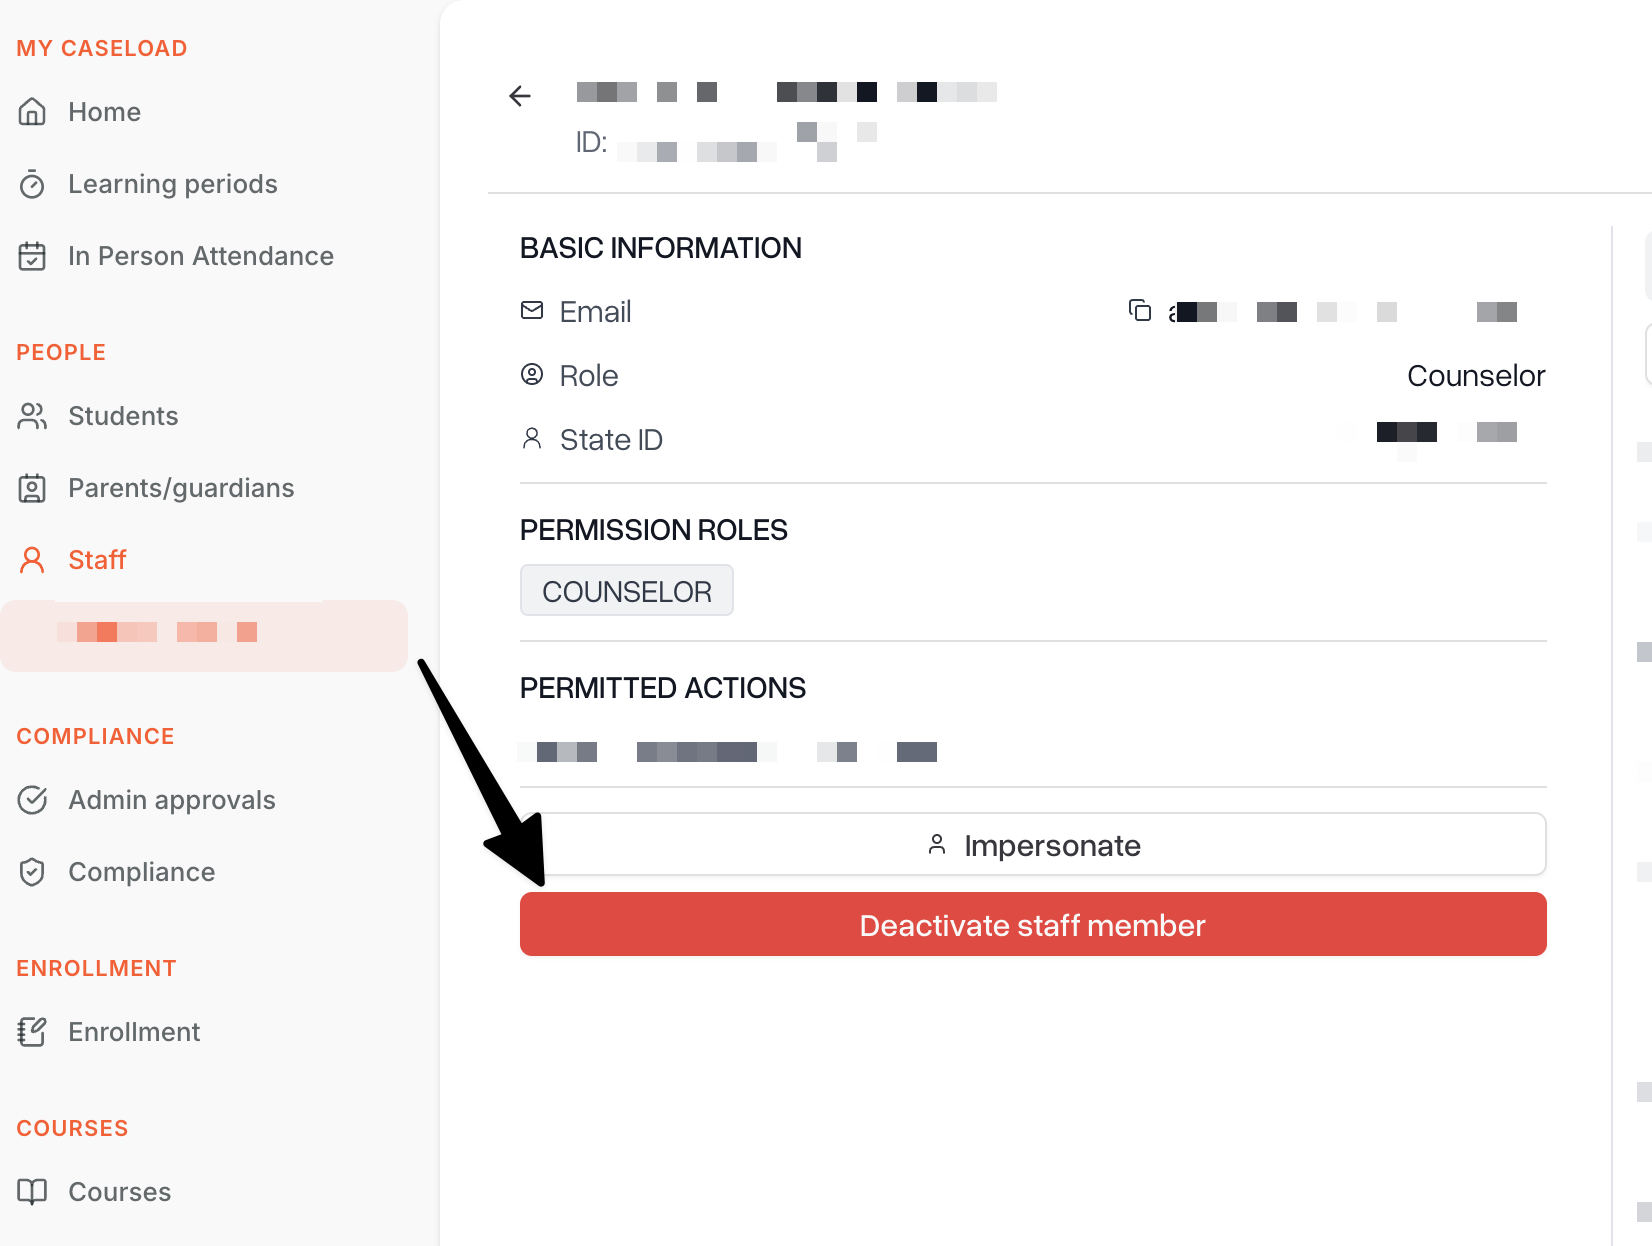Click the Enrollment notebook icon
1652x1246 pixels.
tap(32, 1032)
